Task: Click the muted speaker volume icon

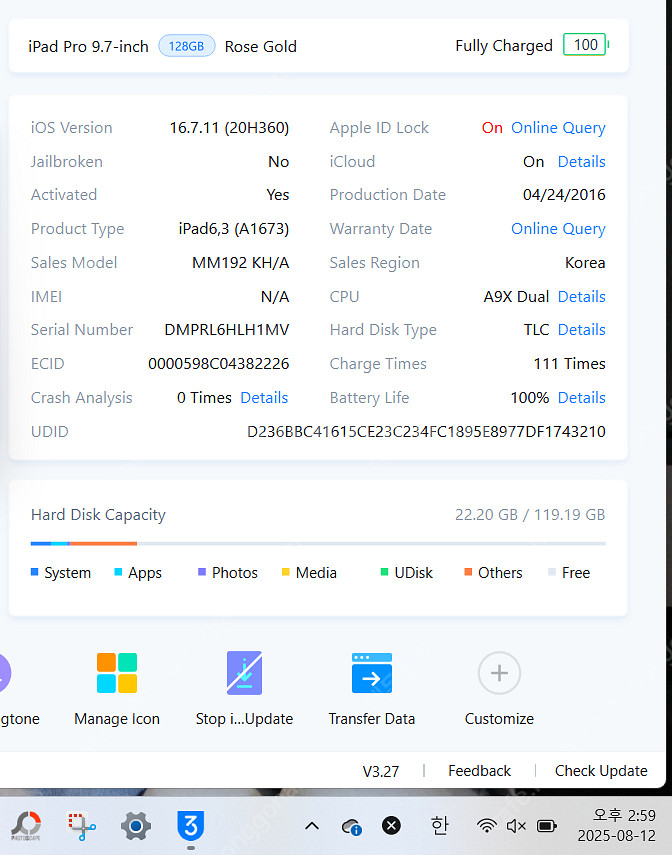Action: click(516, 826)
